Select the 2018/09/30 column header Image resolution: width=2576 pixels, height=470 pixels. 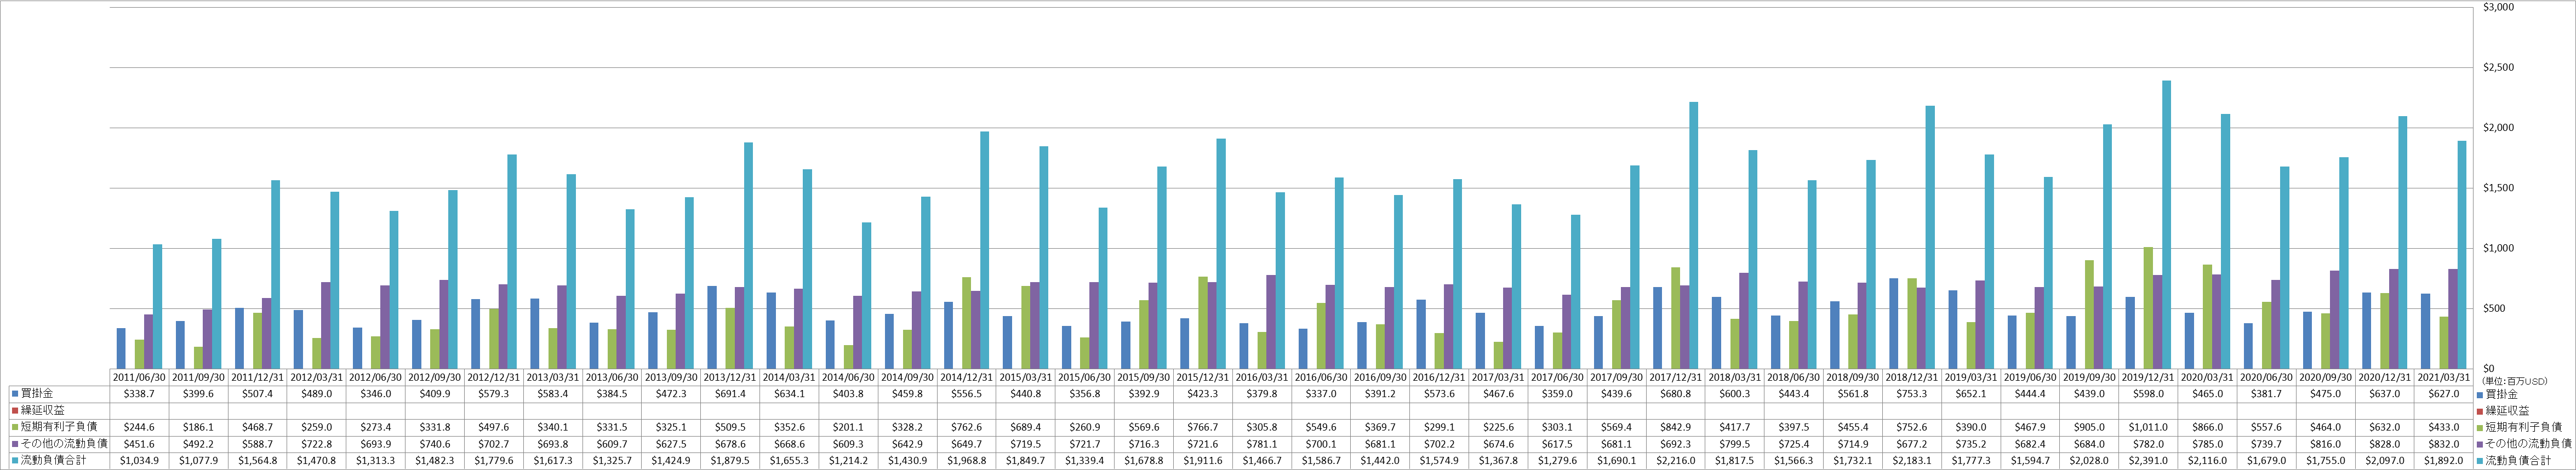click(1852, 378)
